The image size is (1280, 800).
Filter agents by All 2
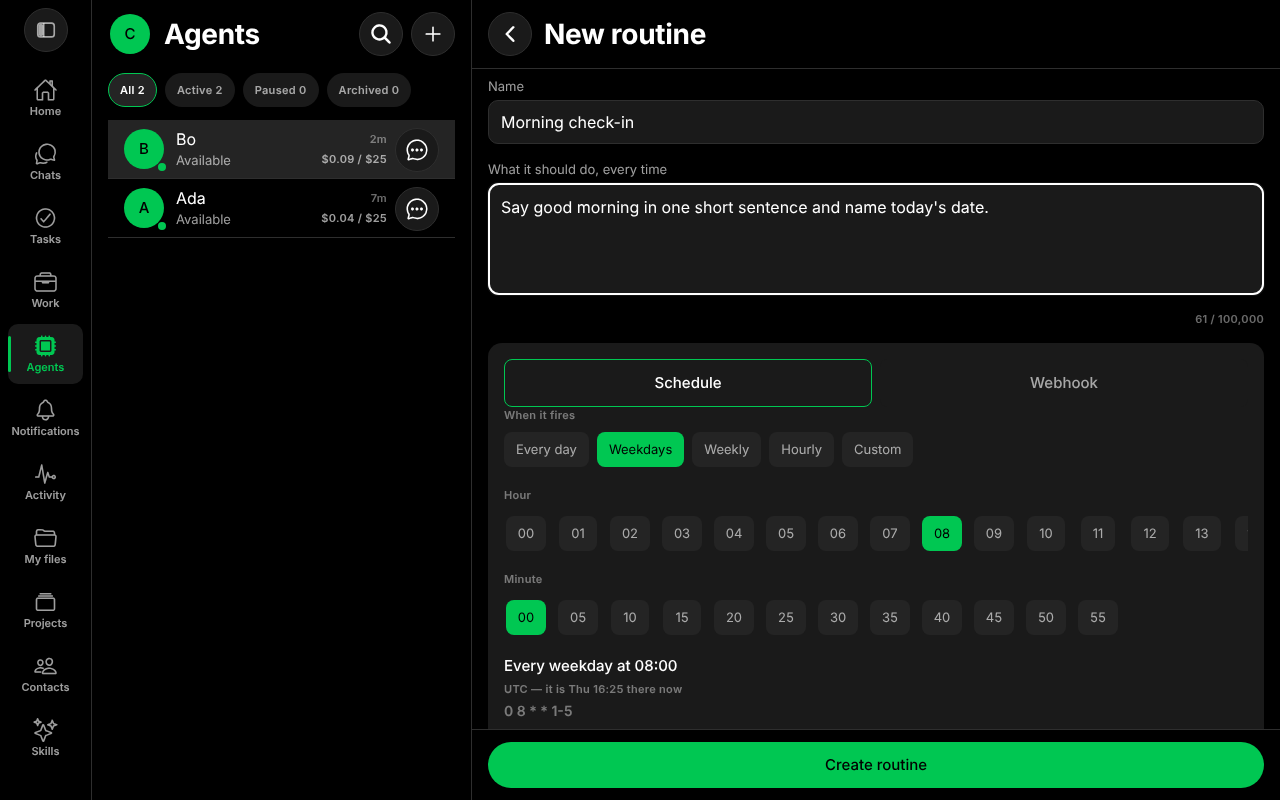[x=132, y=90]
